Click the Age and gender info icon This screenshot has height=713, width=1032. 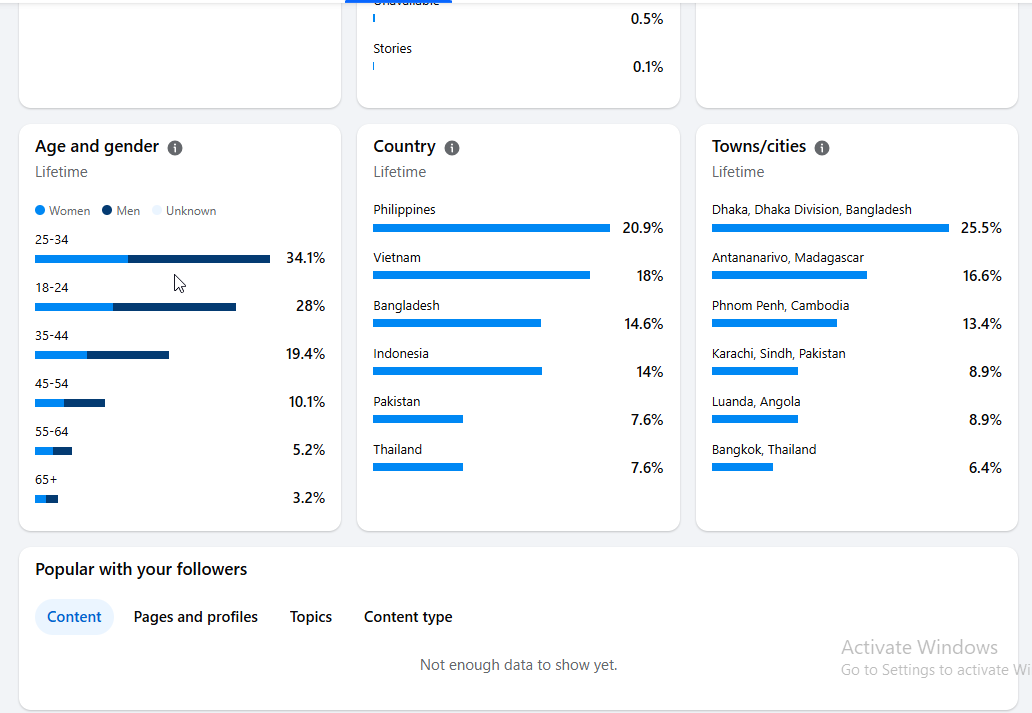[x=174, y=147]
